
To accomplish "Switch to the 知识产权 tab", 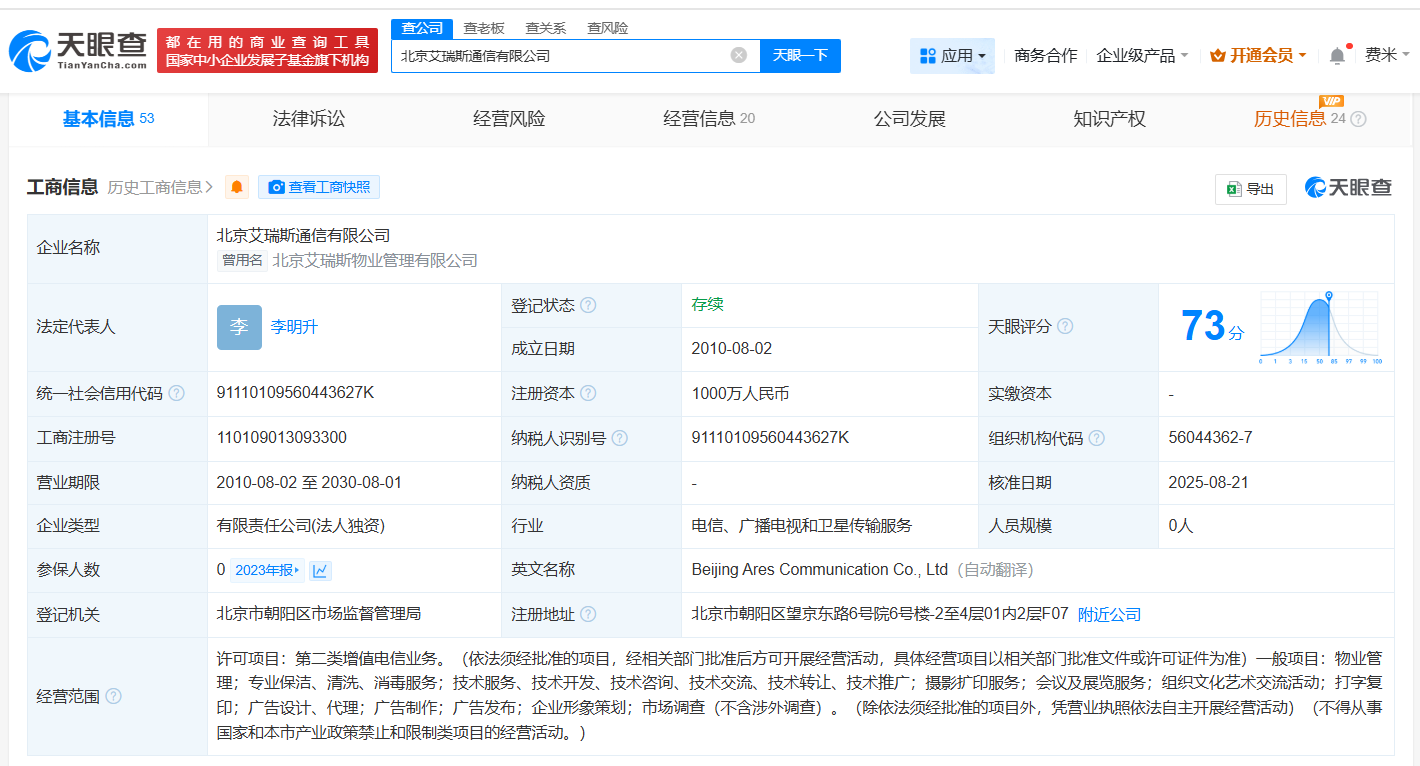I will [x=1109, y=118].
